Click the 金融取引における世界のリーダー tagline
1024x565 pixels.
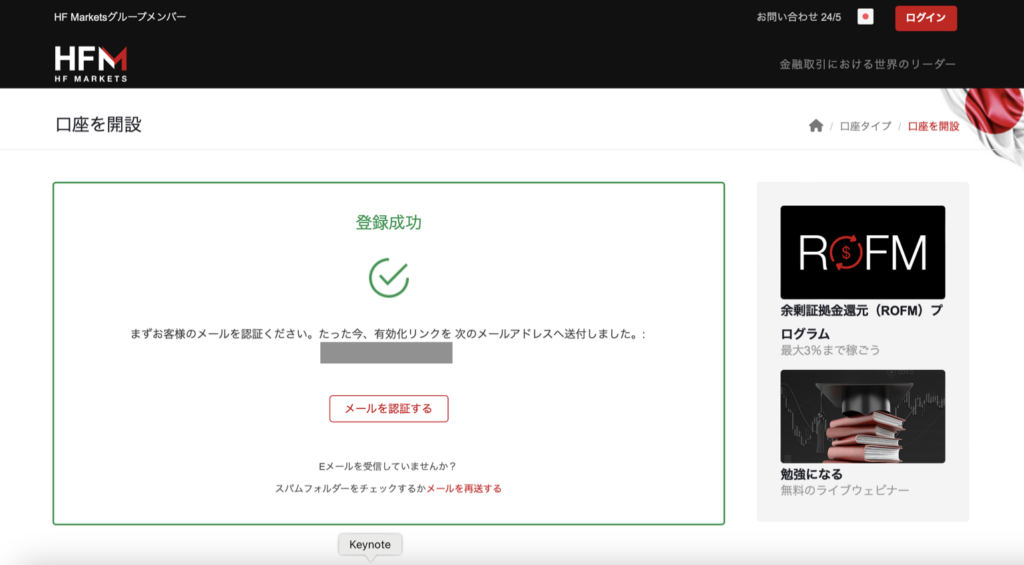coord(867,64)
